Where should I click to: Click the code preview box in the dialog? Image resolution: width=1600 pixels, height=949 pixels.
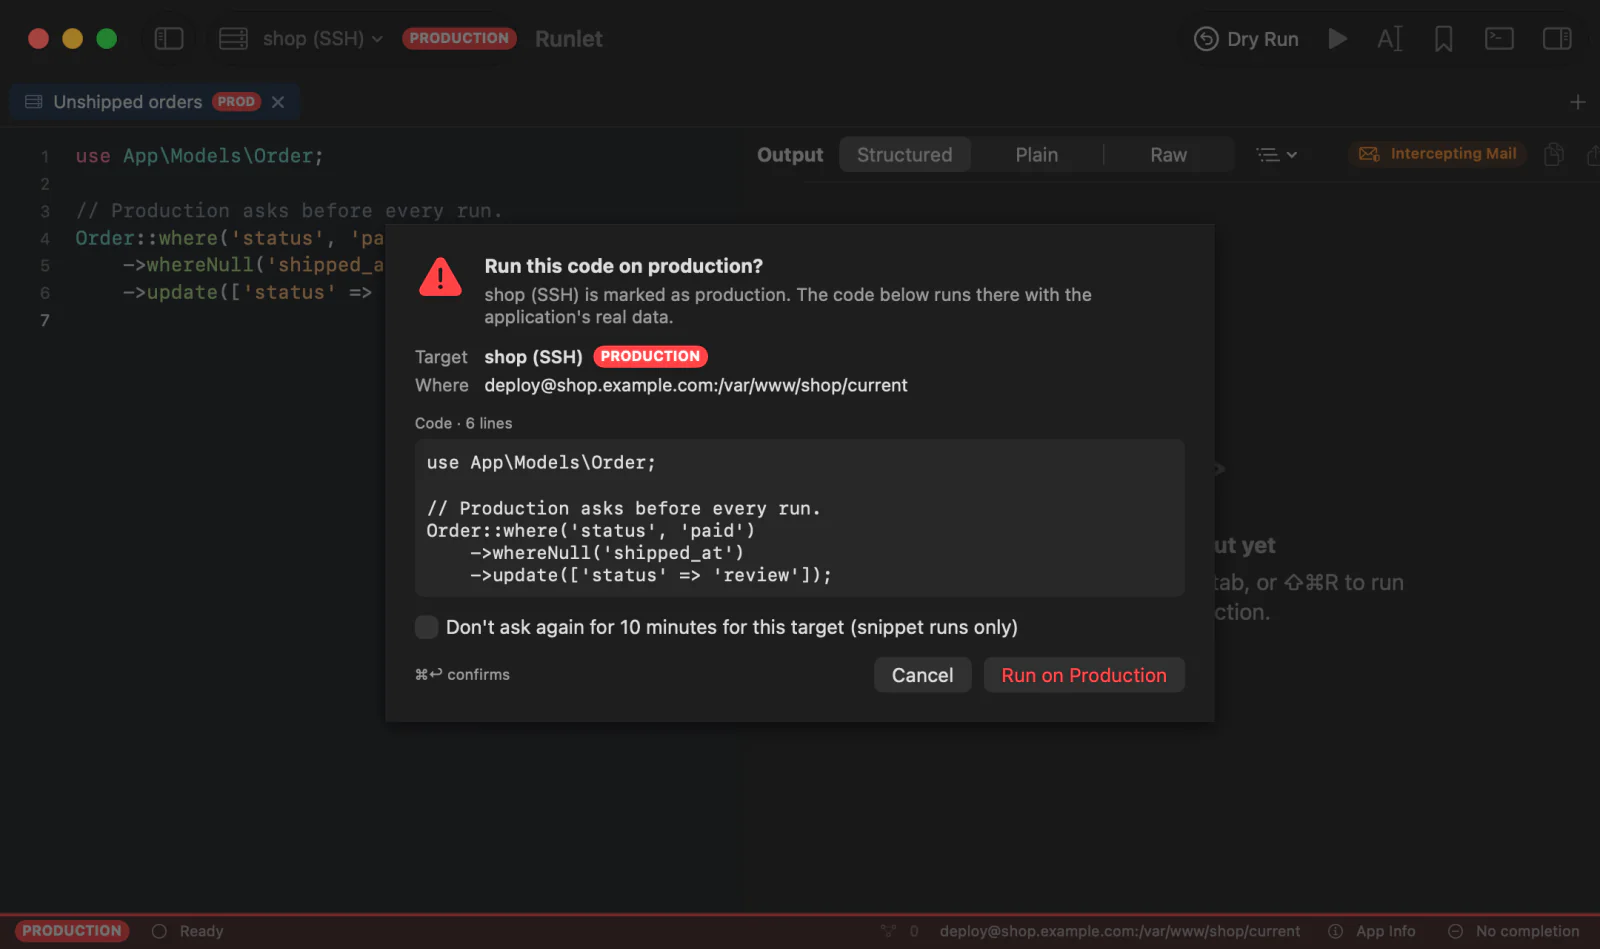point(800,518)
